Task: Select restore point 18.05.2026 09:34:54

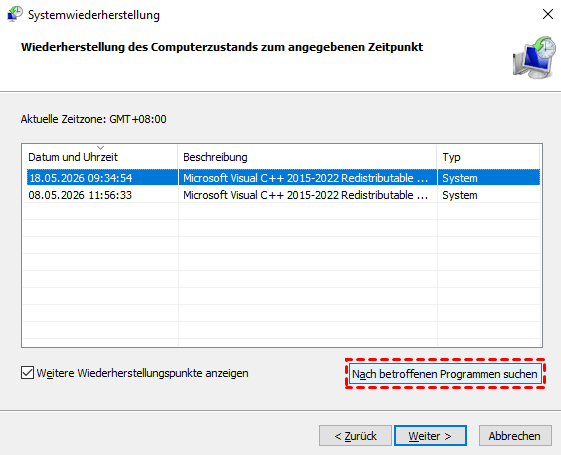Action: tap(81, 178)
